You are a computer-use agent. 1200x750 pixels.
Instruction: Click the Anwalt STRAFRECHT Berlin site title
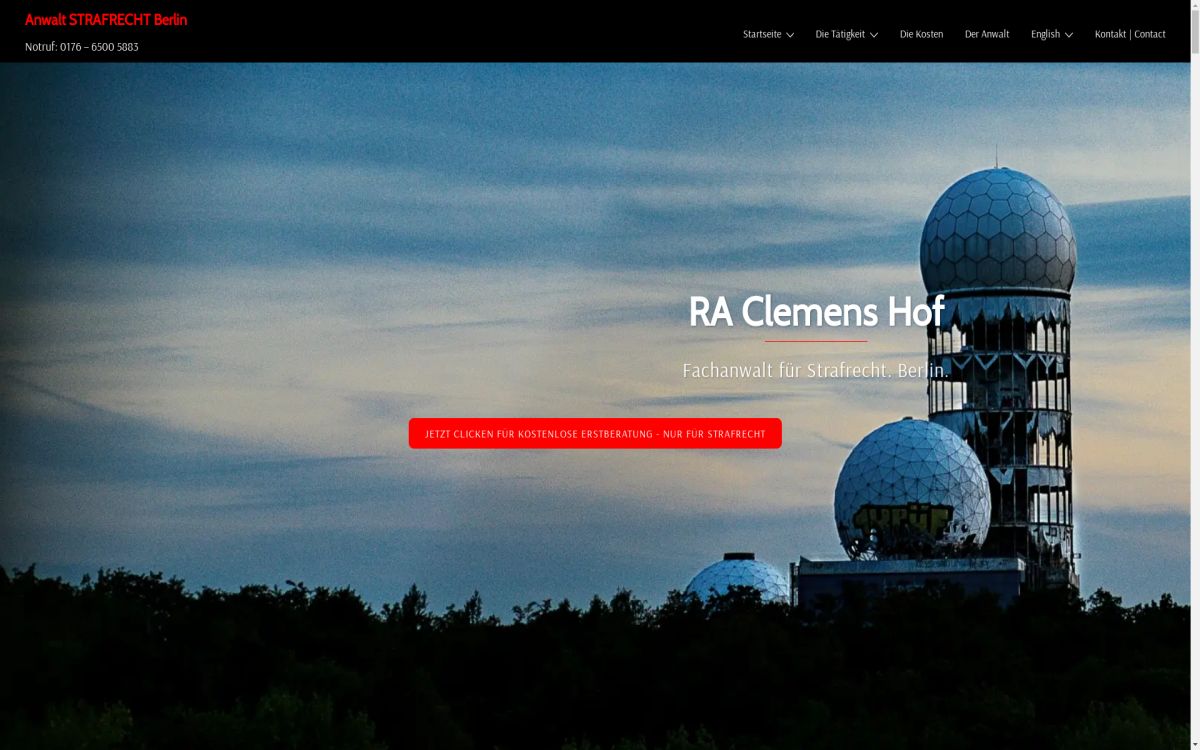pos(106,20)
